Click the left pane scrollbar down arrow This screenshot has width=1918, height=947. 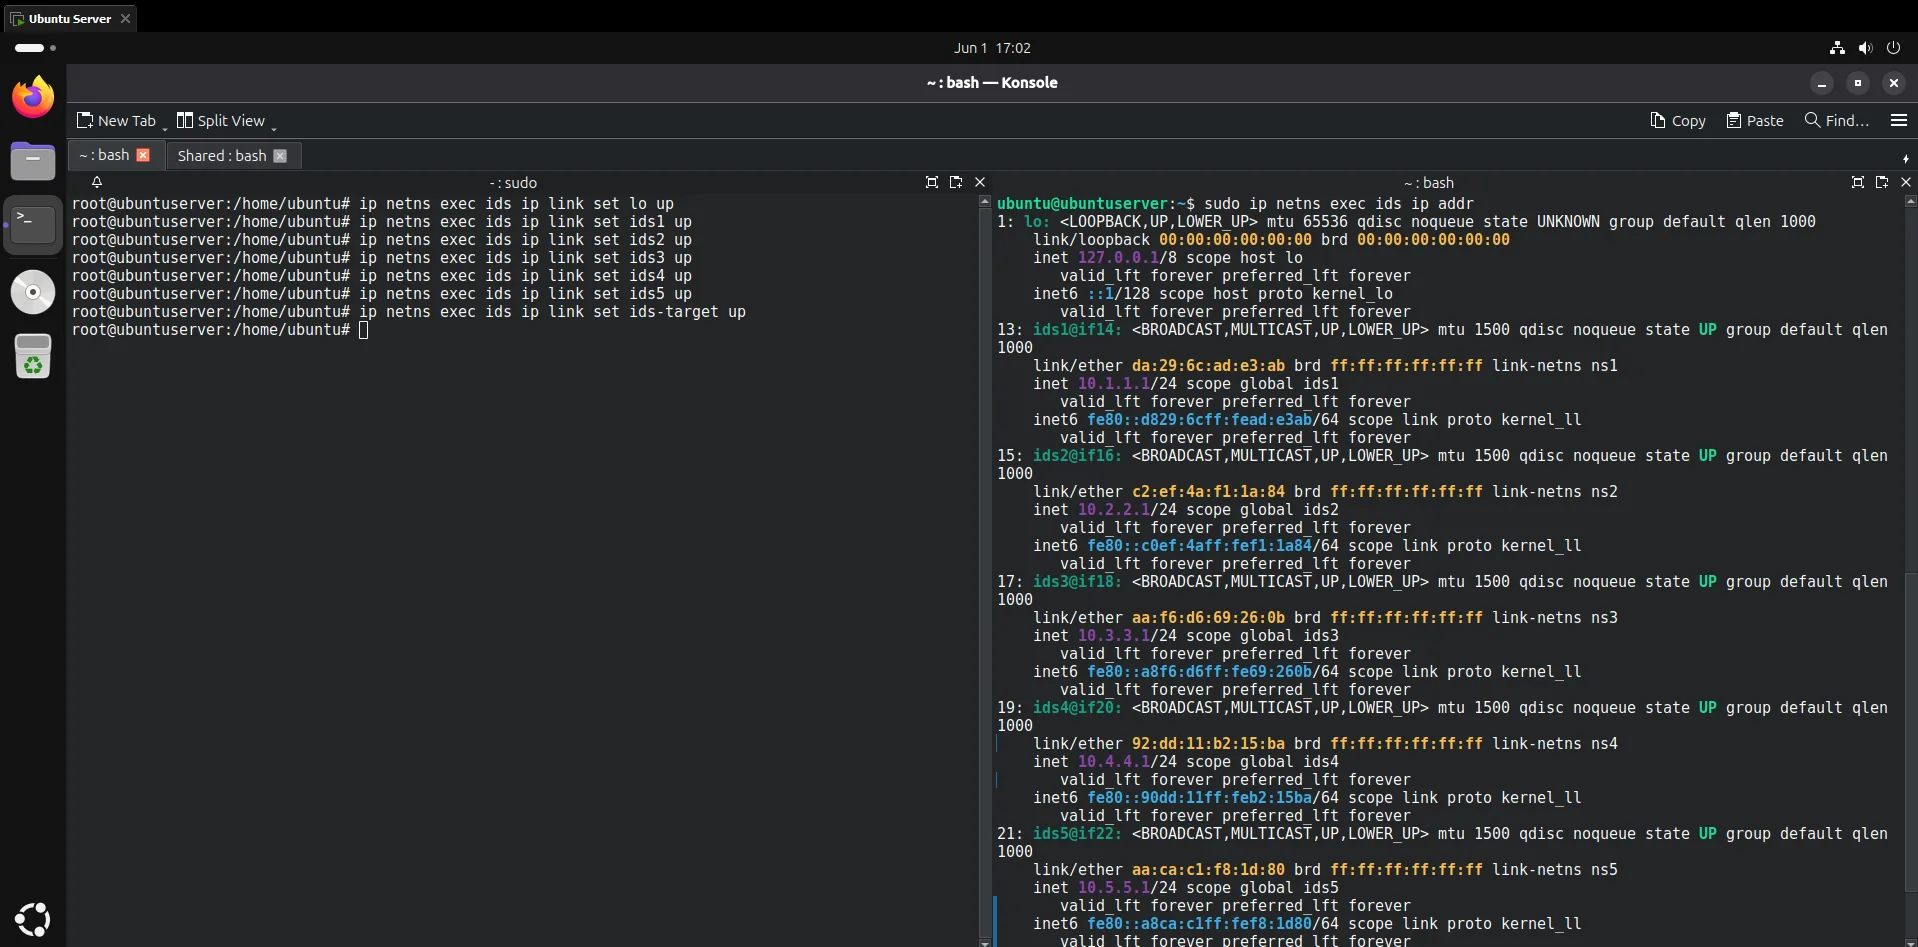(x=985, y=942)
